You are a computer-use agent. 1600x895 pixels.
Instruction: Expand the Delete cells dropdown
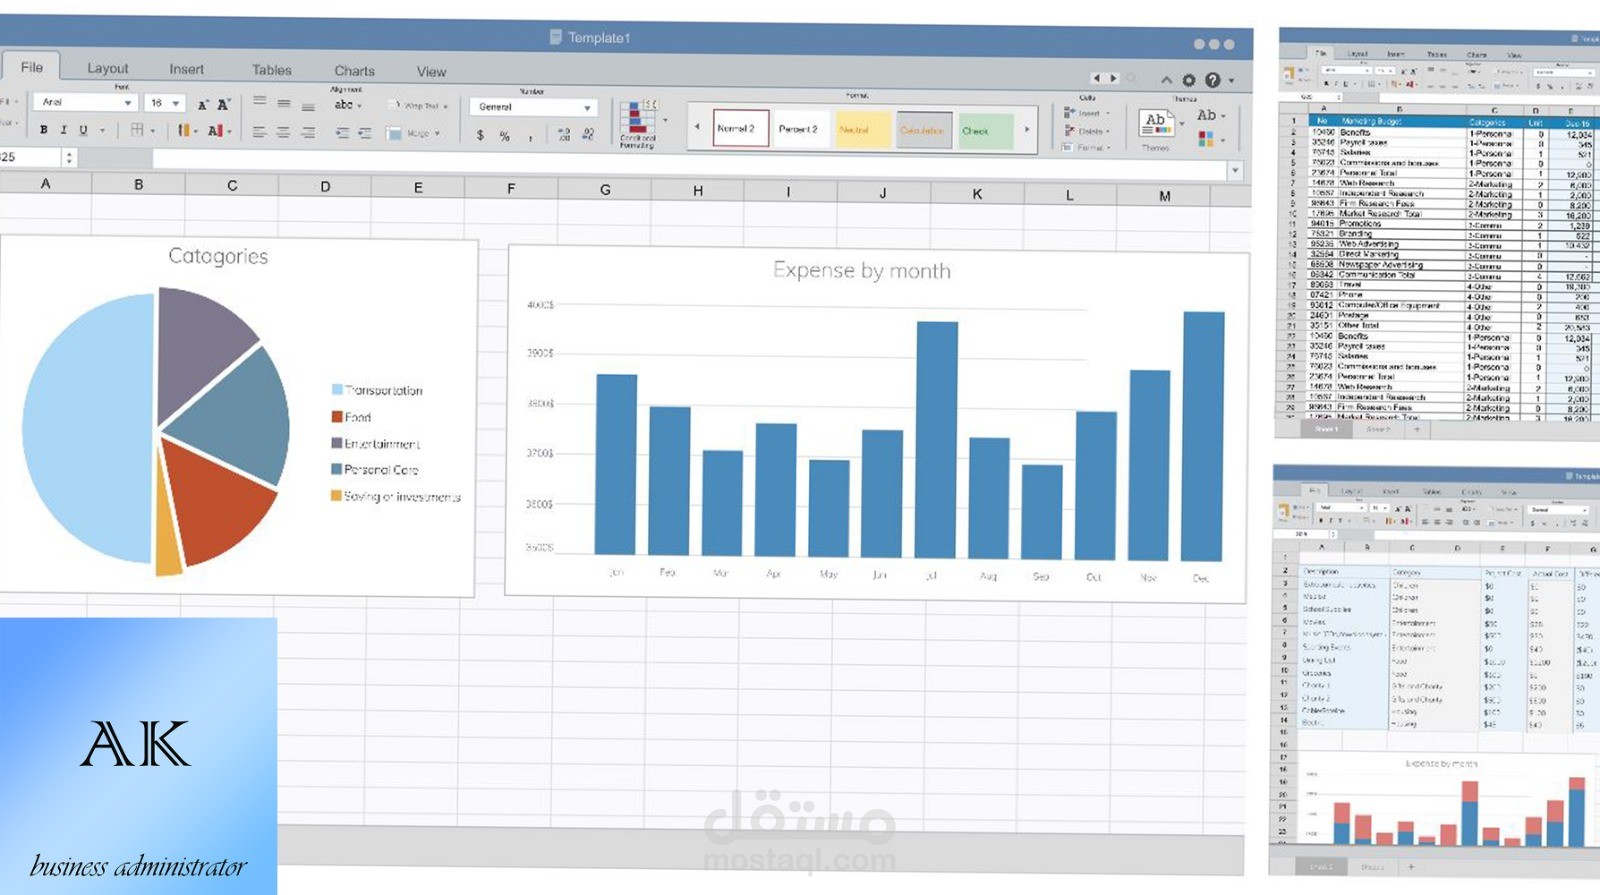coord(1108,131)
